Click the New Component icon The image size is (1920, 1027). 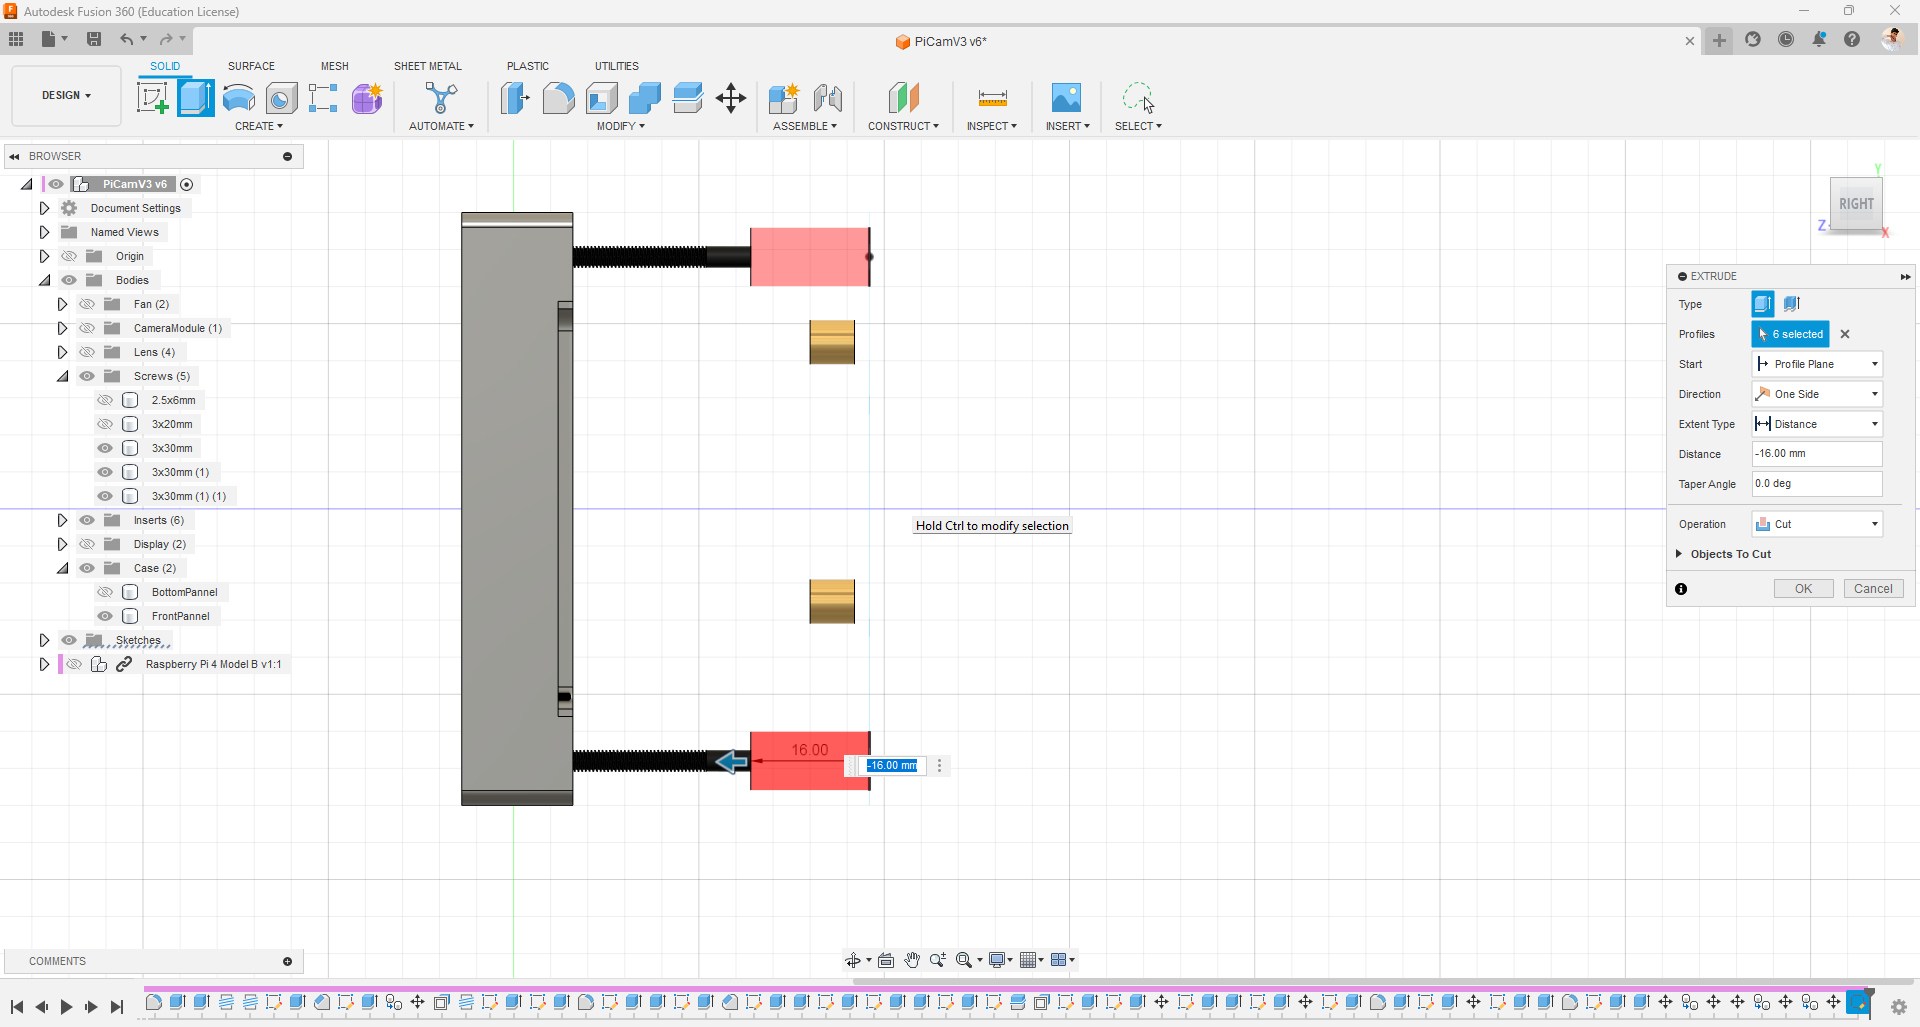(784, 98)
